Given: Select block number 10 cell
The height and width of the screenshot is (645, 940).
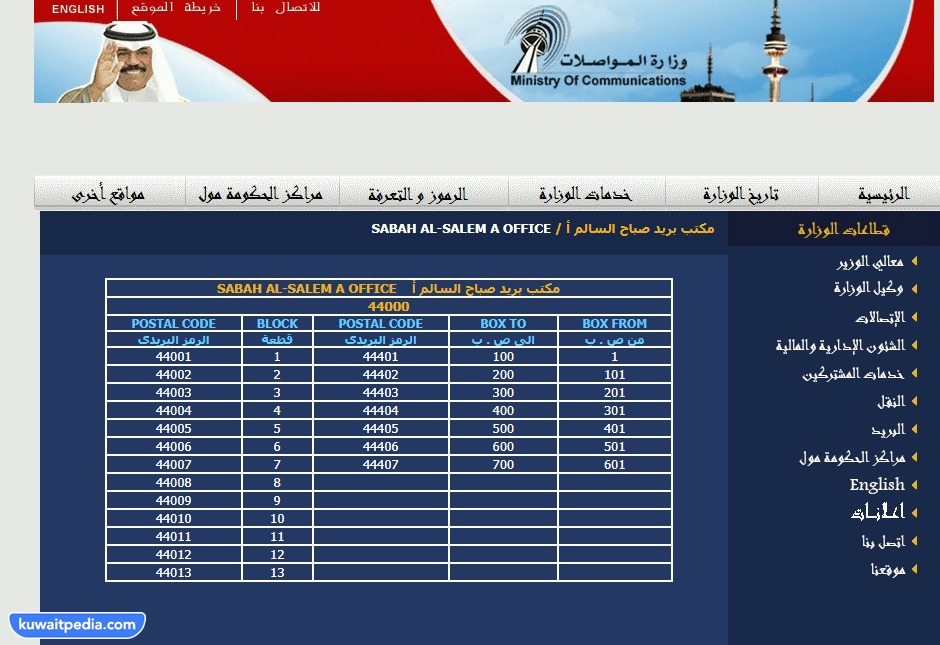Looking at the screenshot, I should [277, 519].
